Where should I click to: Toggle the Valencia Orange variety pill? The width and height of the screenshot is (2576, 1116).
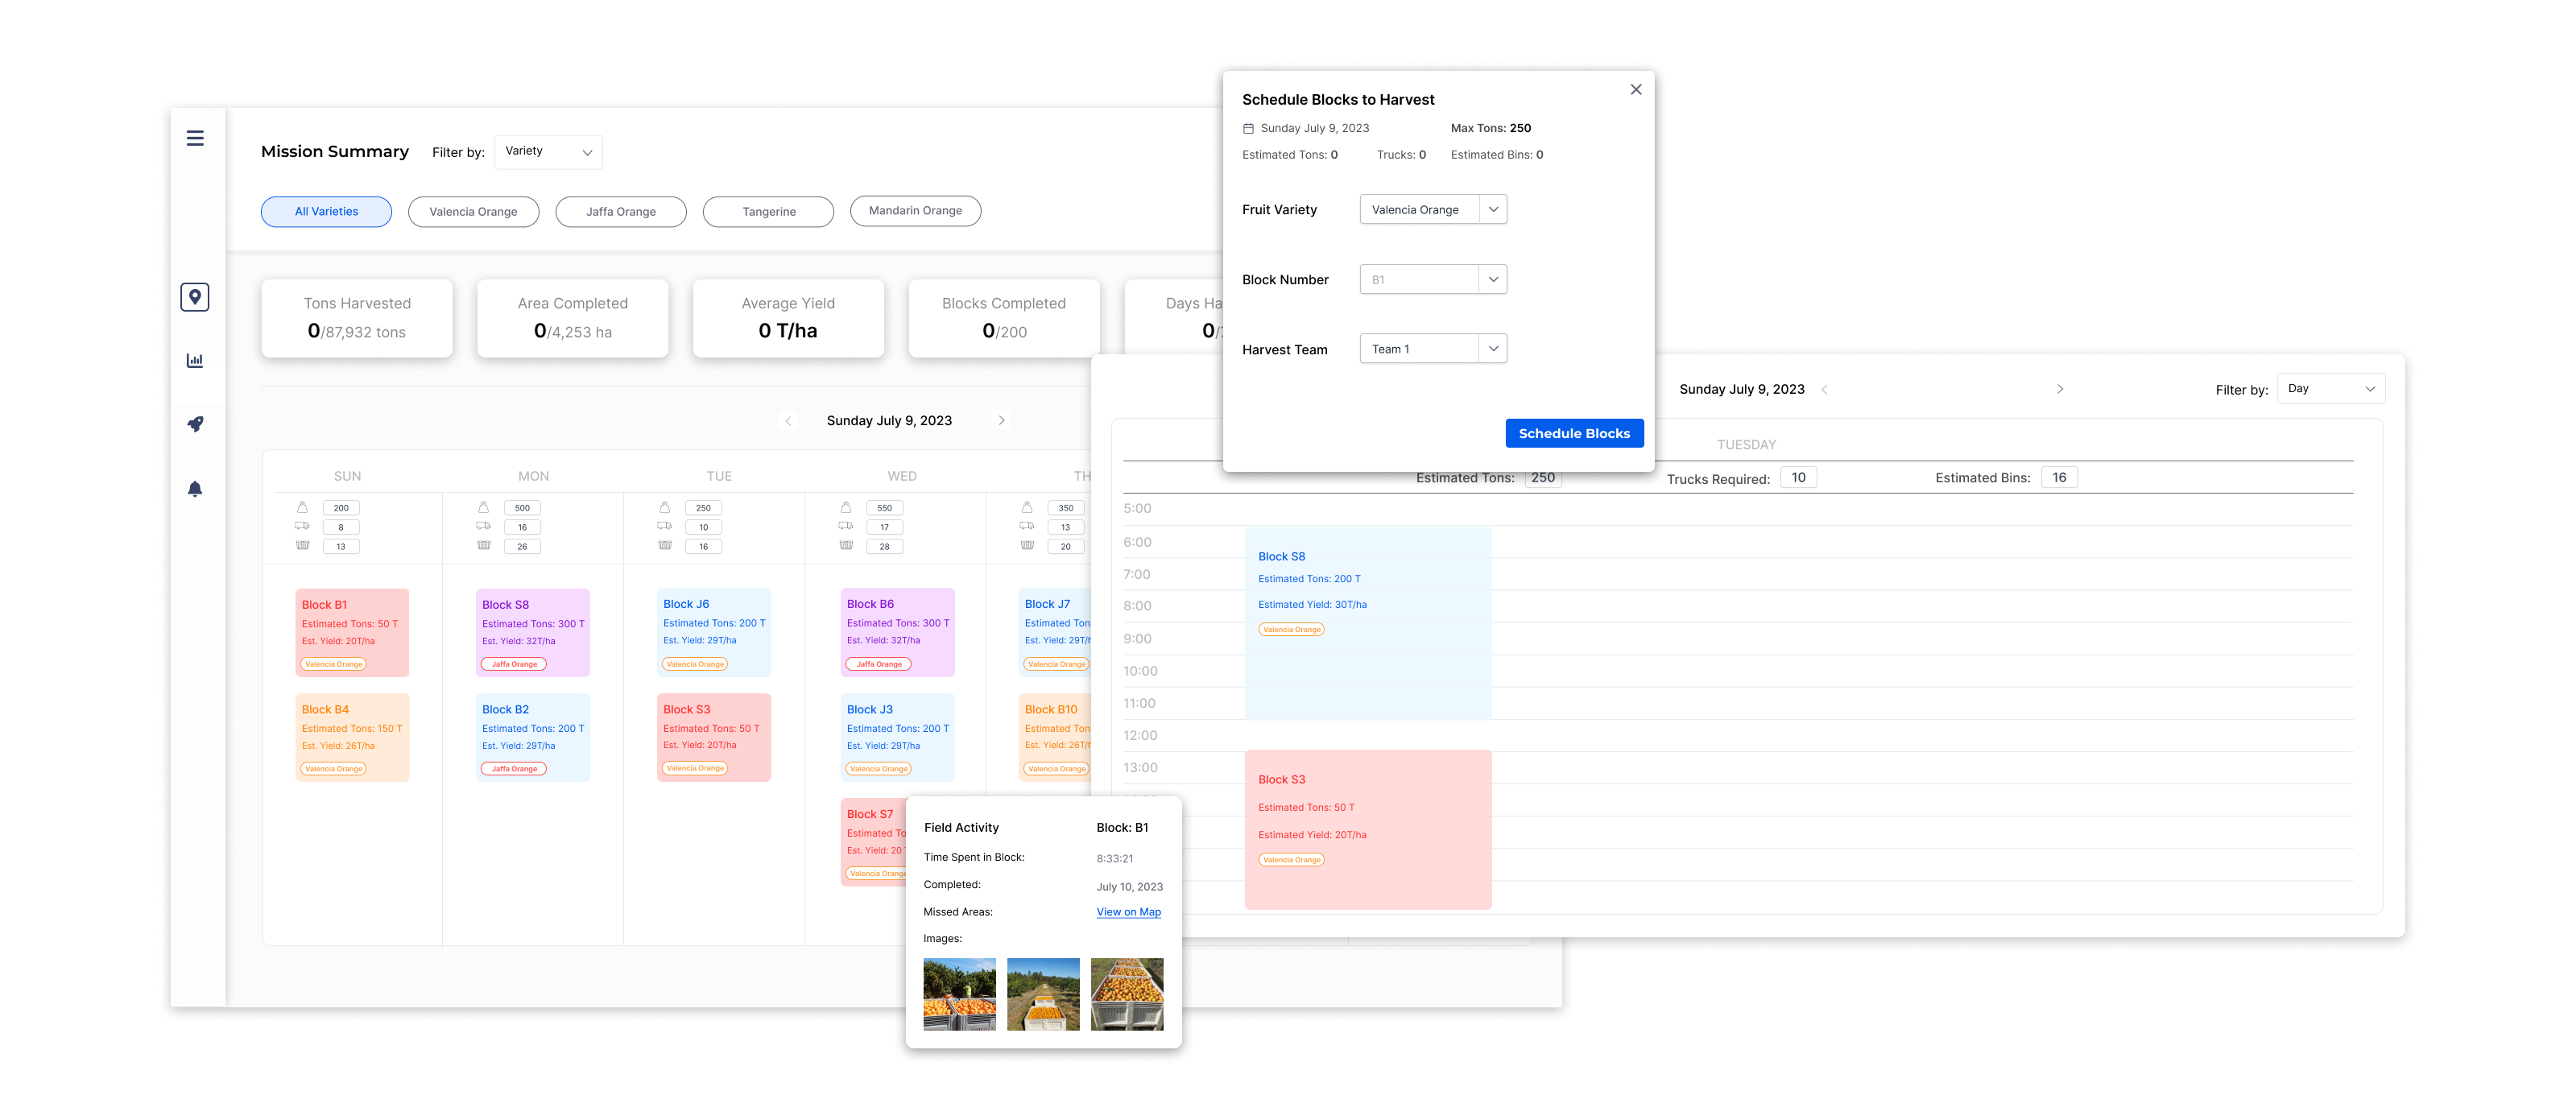tap(473, 212)
